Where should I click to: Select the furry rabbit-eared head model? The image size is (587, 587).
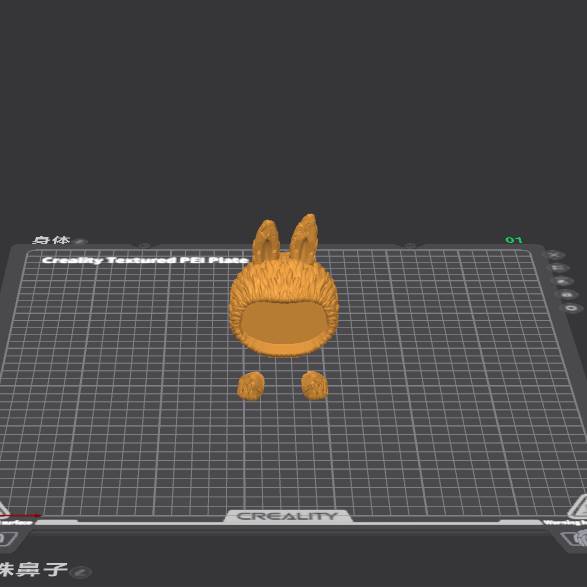284,286
